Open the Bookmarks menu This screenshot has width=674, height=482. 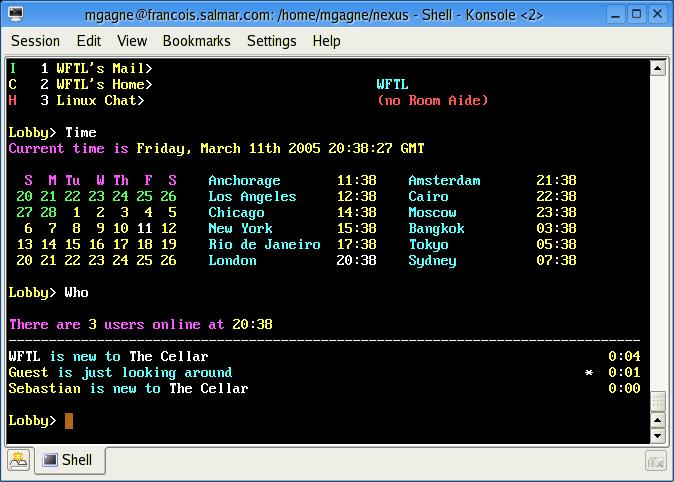point(197,41)
